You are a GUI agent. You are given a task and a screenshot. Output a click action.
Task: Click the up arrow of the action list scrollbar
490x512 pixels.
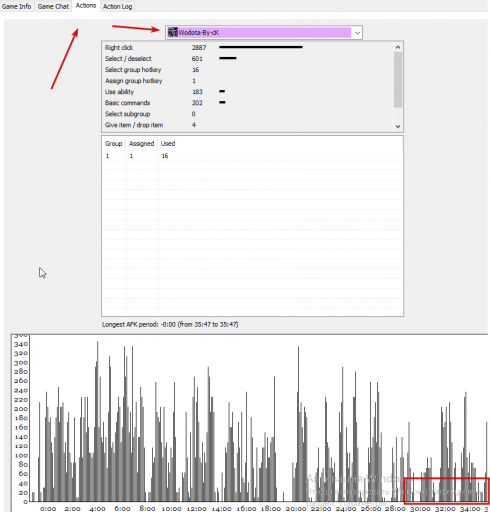click(x=398, y=47)
